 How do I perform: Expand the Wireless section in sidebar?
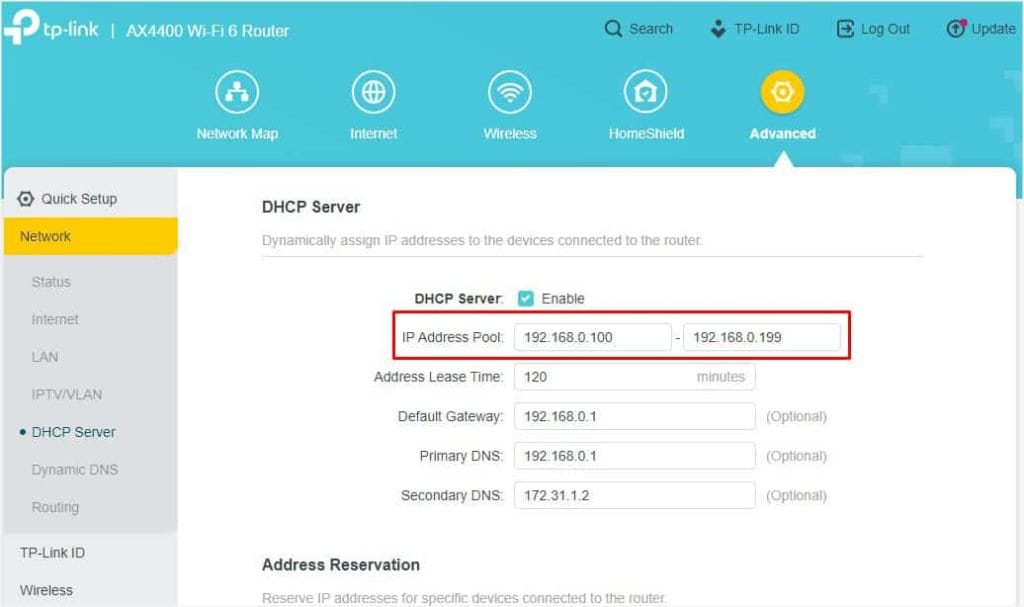pos(46,590)
